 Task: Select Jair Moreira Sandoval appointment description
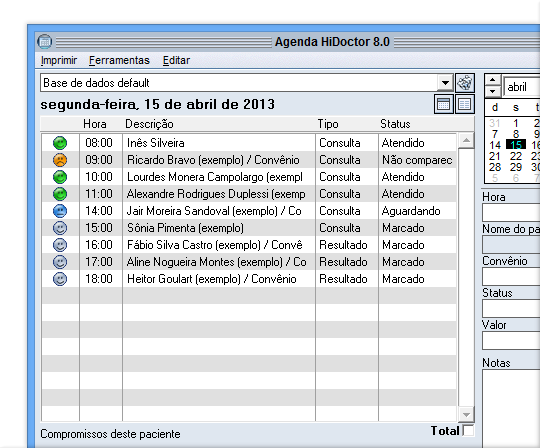pos(214,211)
